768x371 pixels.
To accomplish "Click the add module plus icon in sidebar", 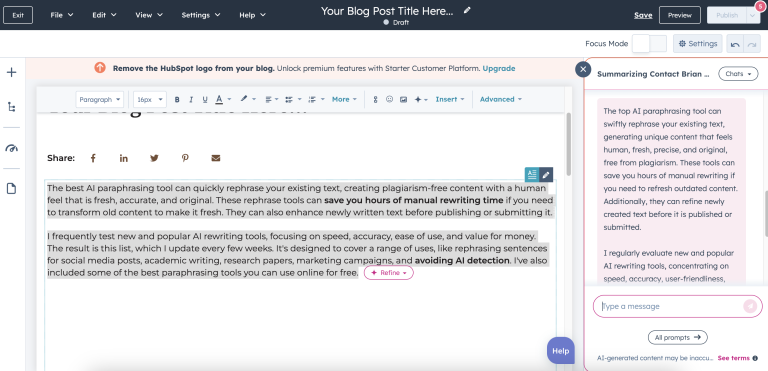I will click(x=11, y=73).
